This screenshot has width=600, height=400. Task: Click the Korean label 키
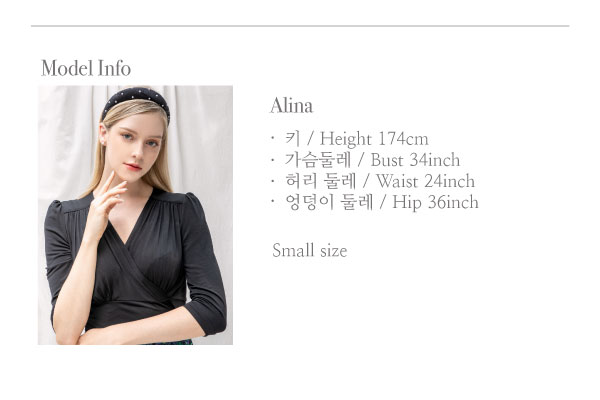[x=293, y=138]
